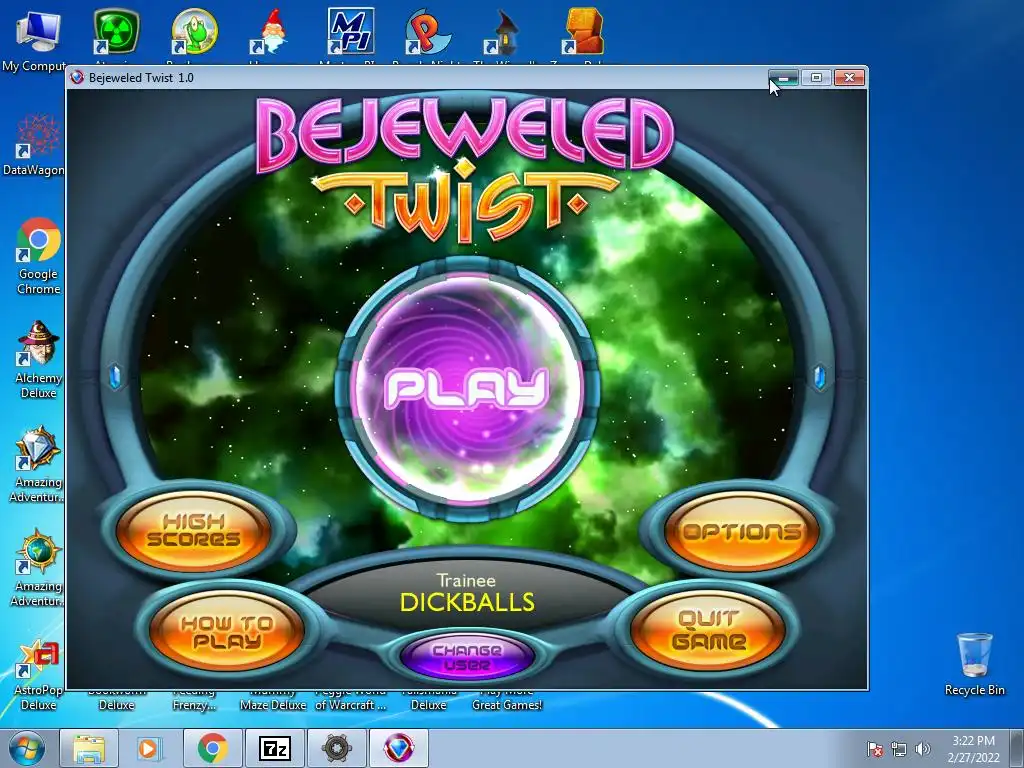The width and height of the screenshot is (1024, 768).
Task: Select the Recycle Bin on the desktop
Action: click(975, 664)
